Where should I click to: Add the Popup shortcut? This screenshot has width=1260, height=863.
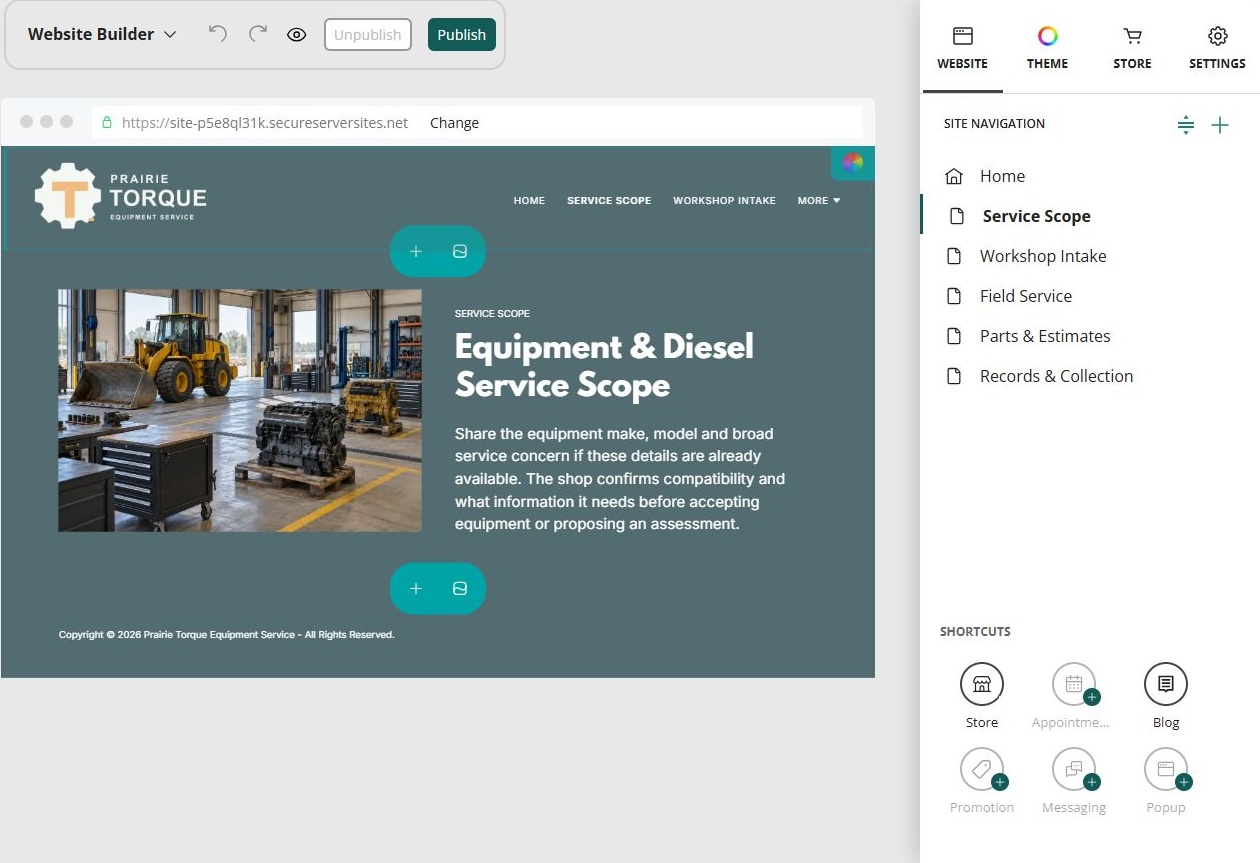1166,770
